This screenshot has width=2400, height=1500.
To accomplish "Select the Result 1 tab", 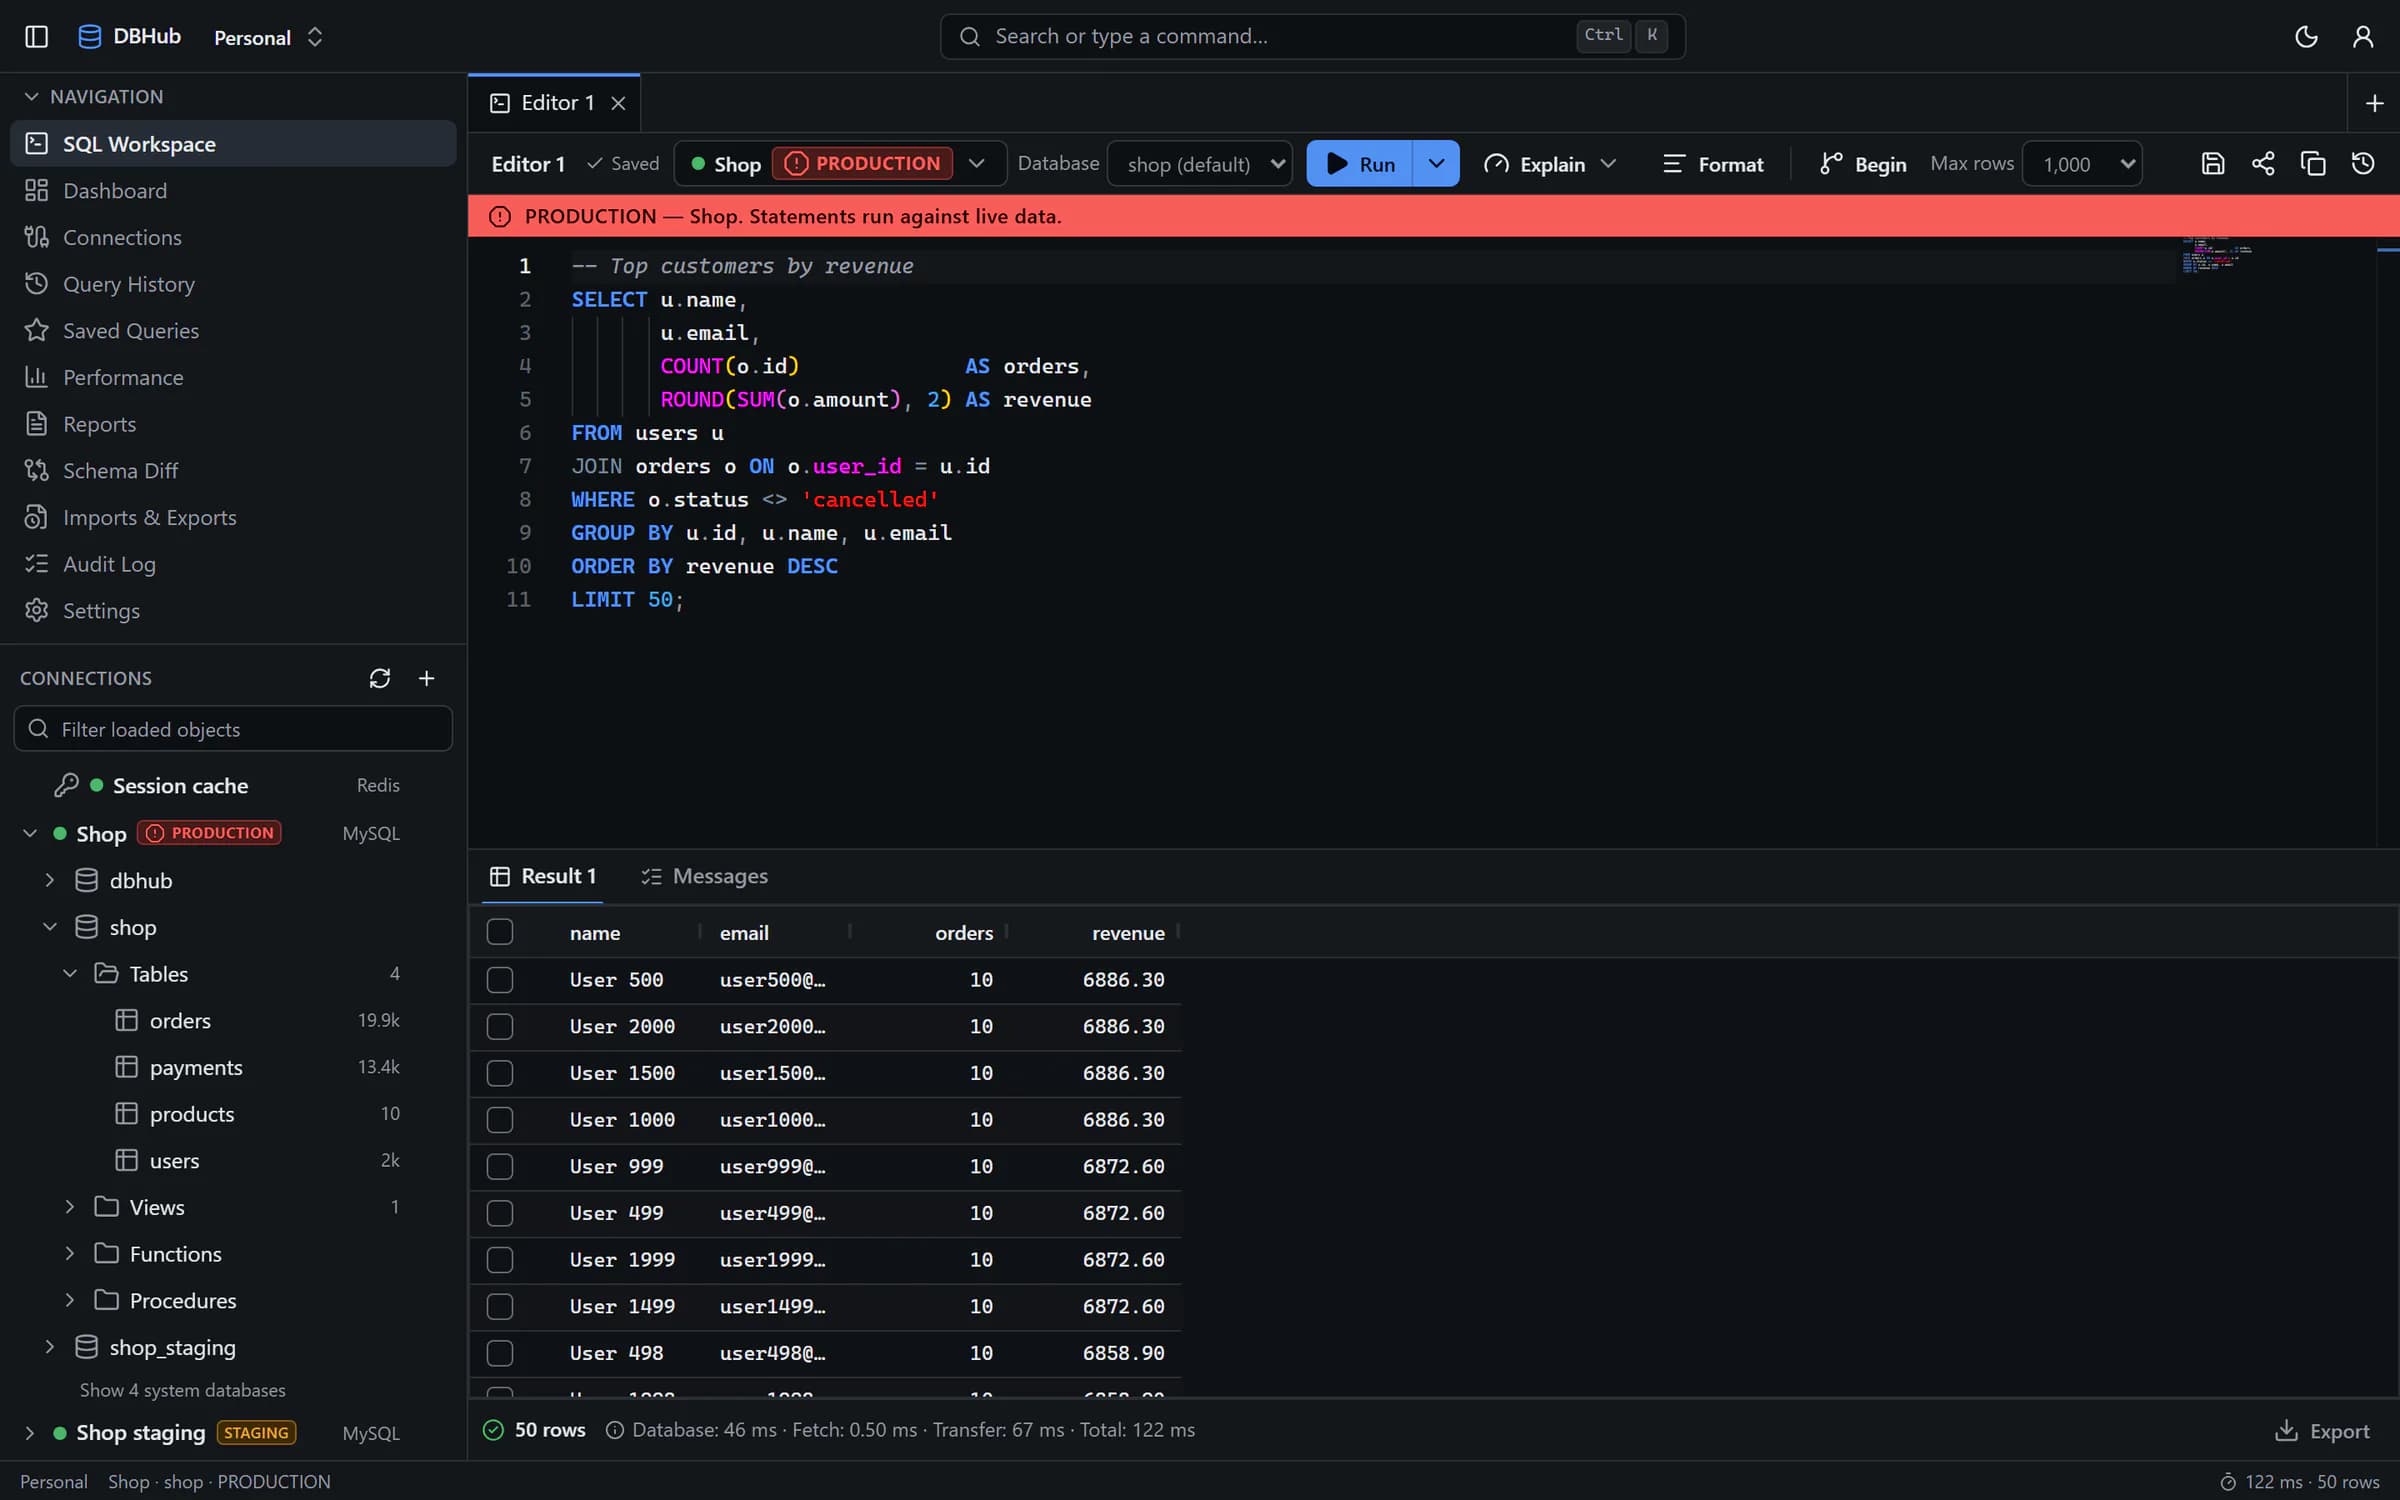I will (543, 876).
